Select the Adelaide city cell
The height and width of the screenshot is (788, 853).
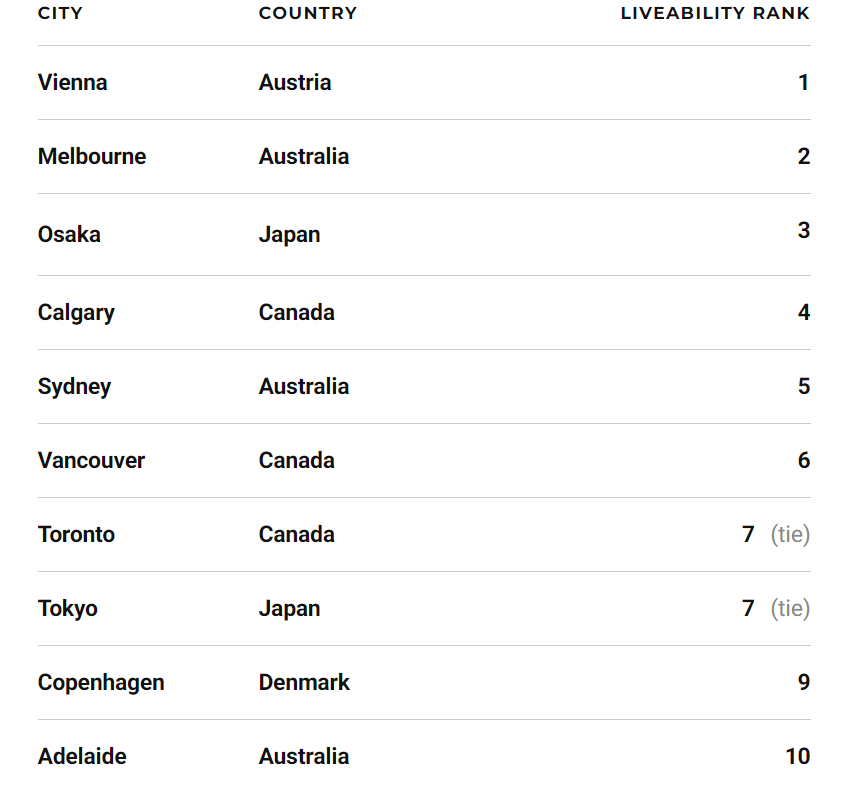point(82,756)
